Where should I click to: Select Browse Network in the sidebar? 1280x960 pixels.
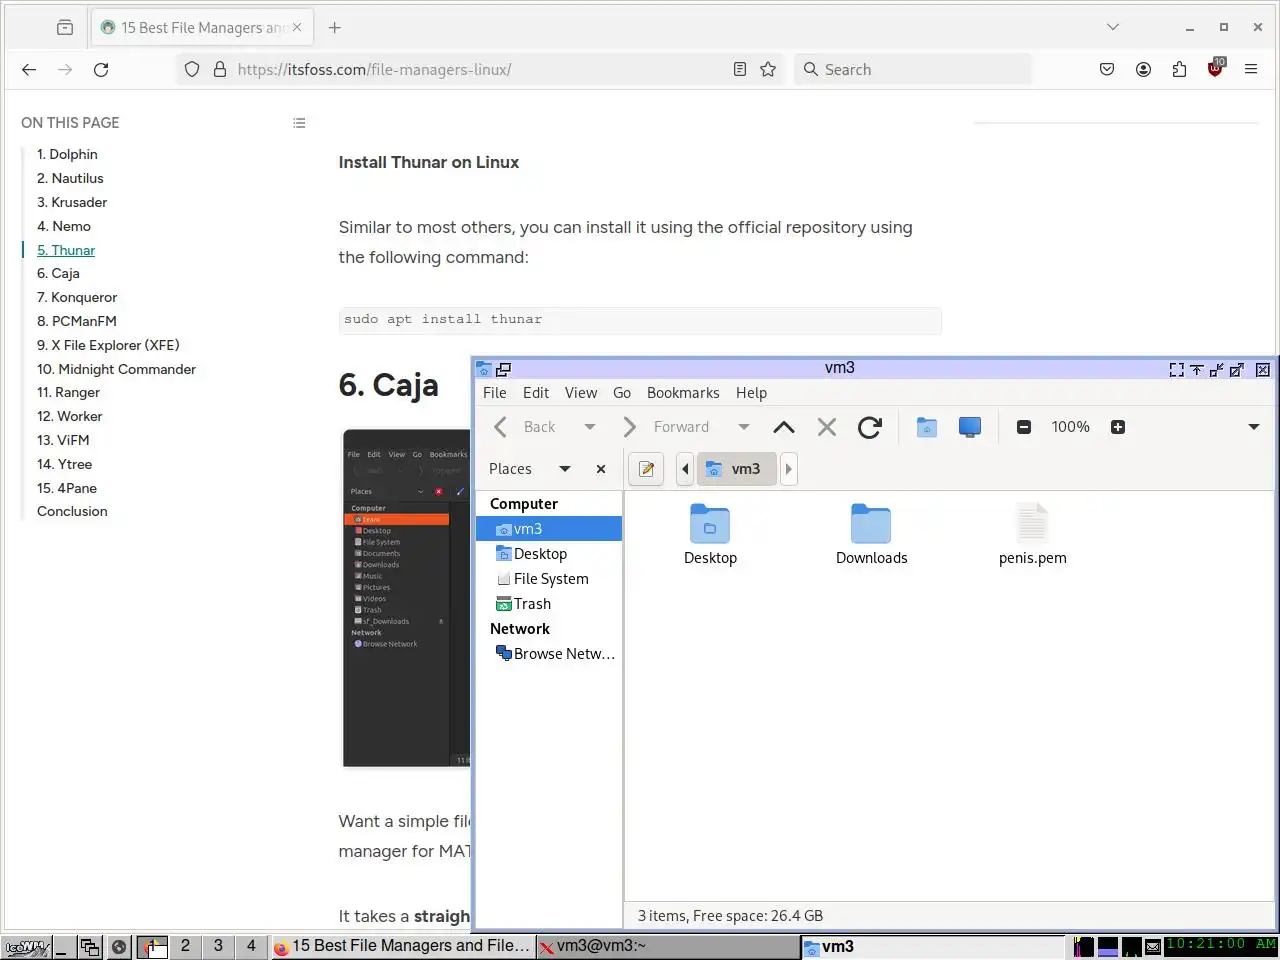point(549,654)
